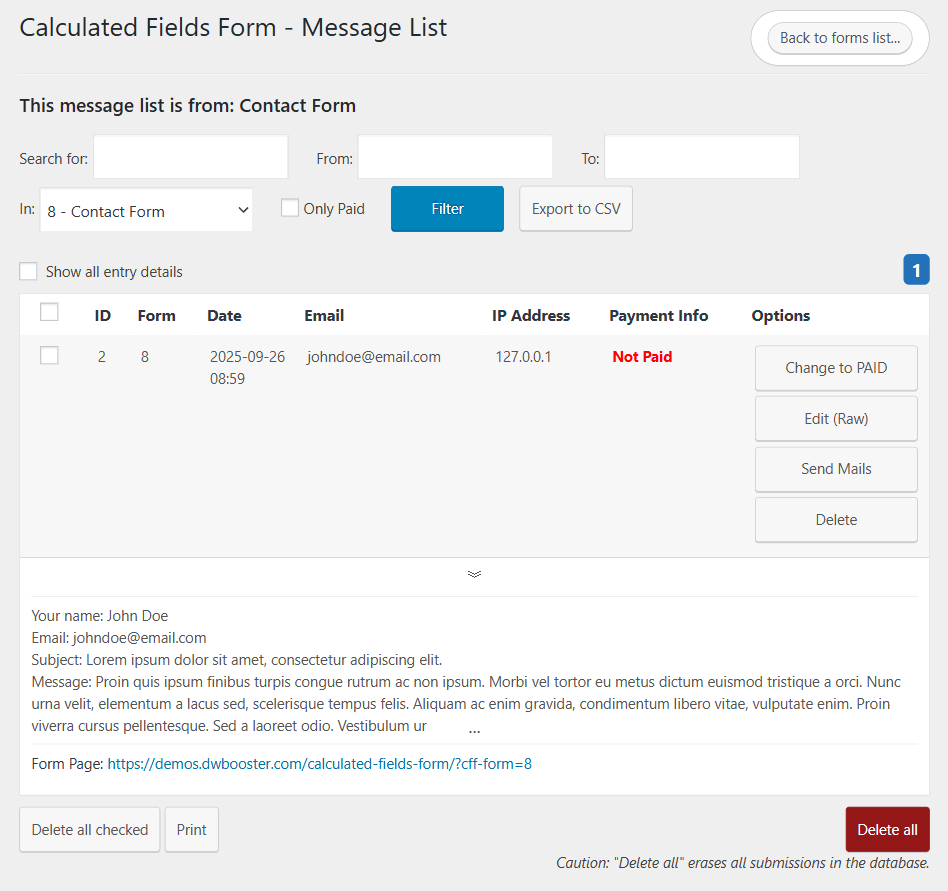Open the Back to forms list button
This screenshot has width=948, height=891.
(839, 37)
